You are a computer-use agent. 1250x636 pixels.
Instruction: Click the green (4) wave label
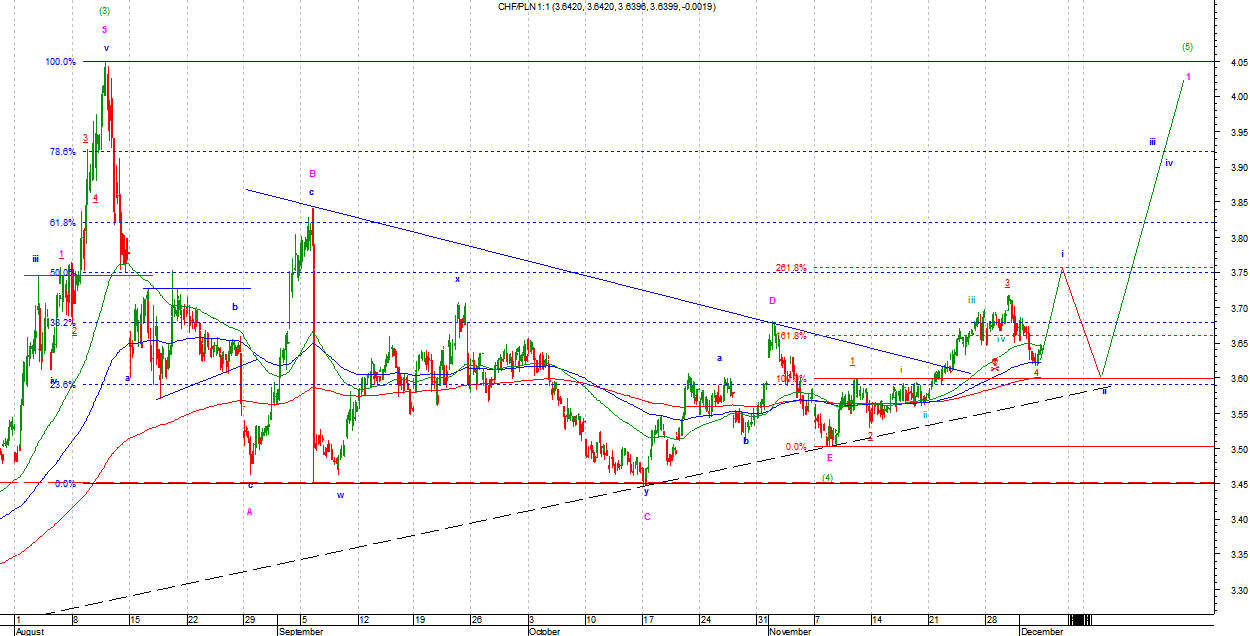tap(828, 478)
